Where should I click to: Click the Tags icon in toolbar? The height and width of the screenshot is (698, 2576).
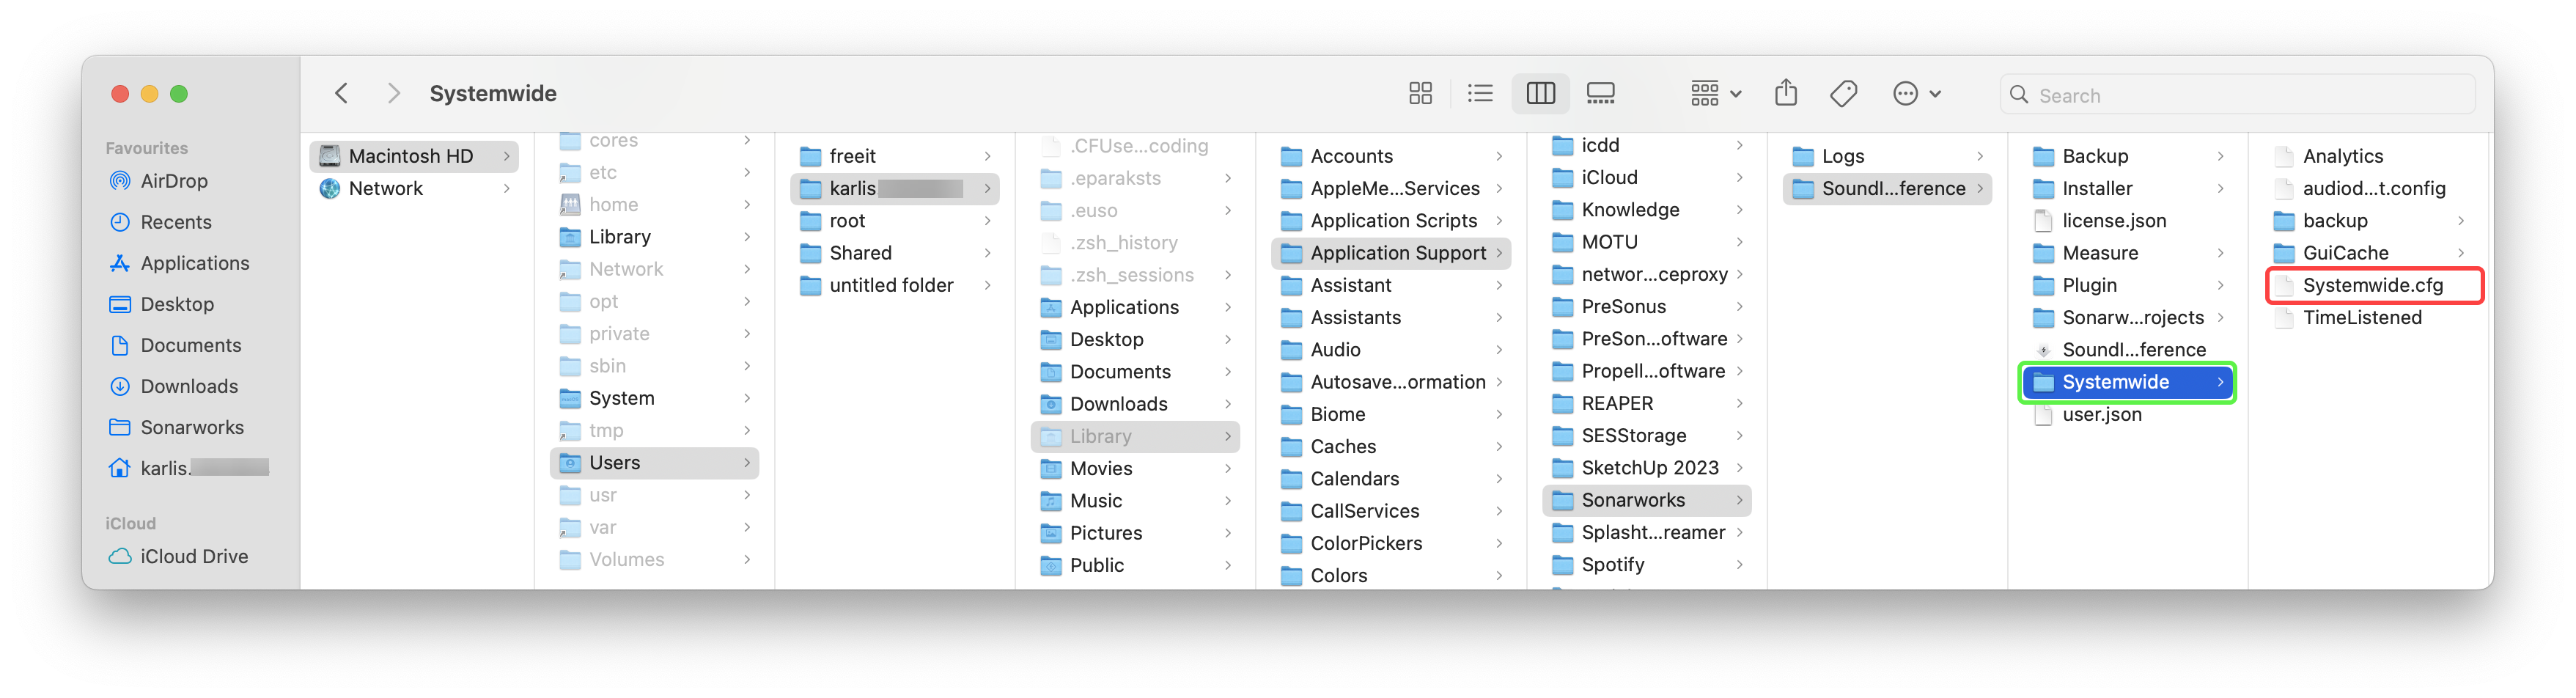click(x=1843, y=94)
